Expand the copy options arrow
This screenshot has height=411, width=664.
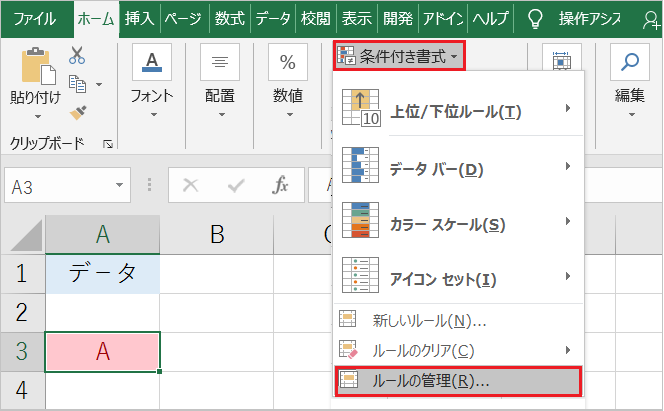point(99,85)
